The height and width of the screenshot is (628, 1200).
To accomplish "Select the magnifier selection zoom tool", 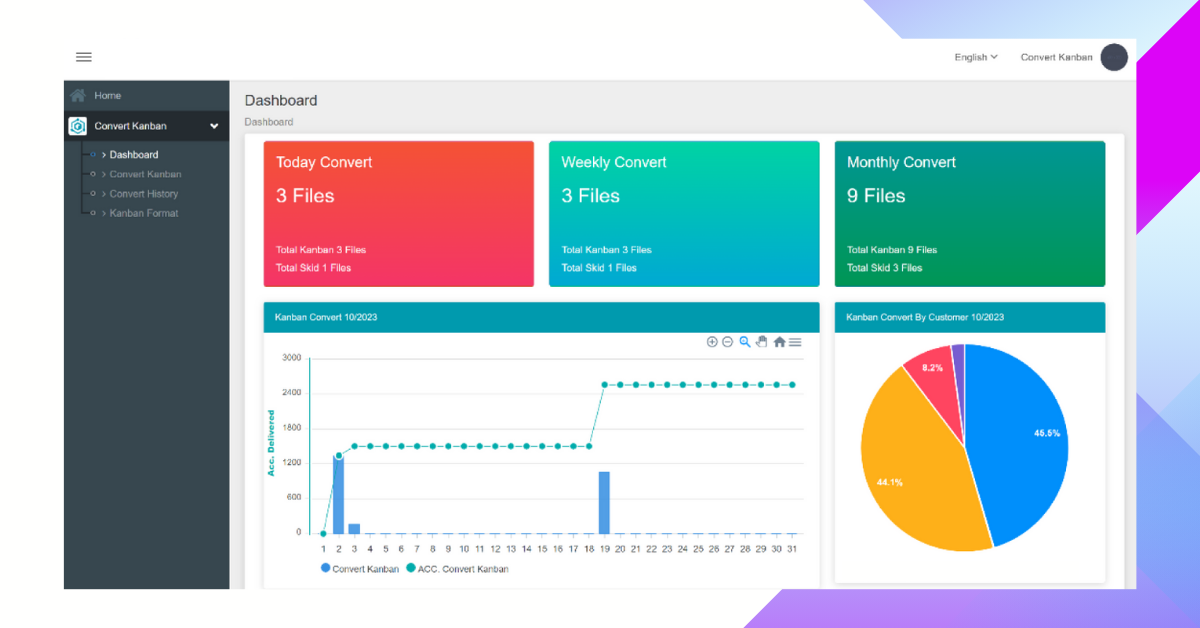I will coord(745,342).
